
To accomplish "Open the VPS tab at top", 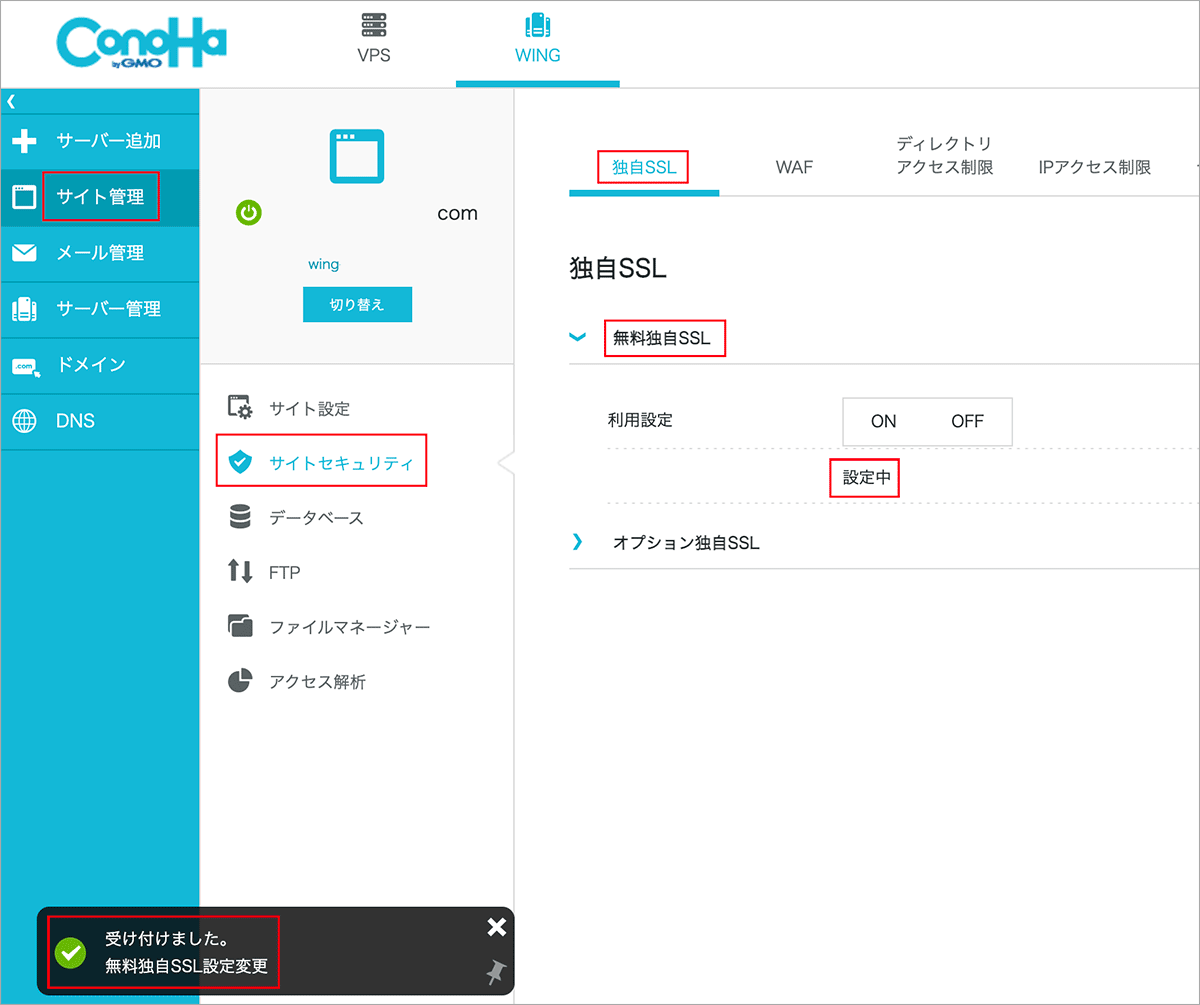I will click(373, 40).
